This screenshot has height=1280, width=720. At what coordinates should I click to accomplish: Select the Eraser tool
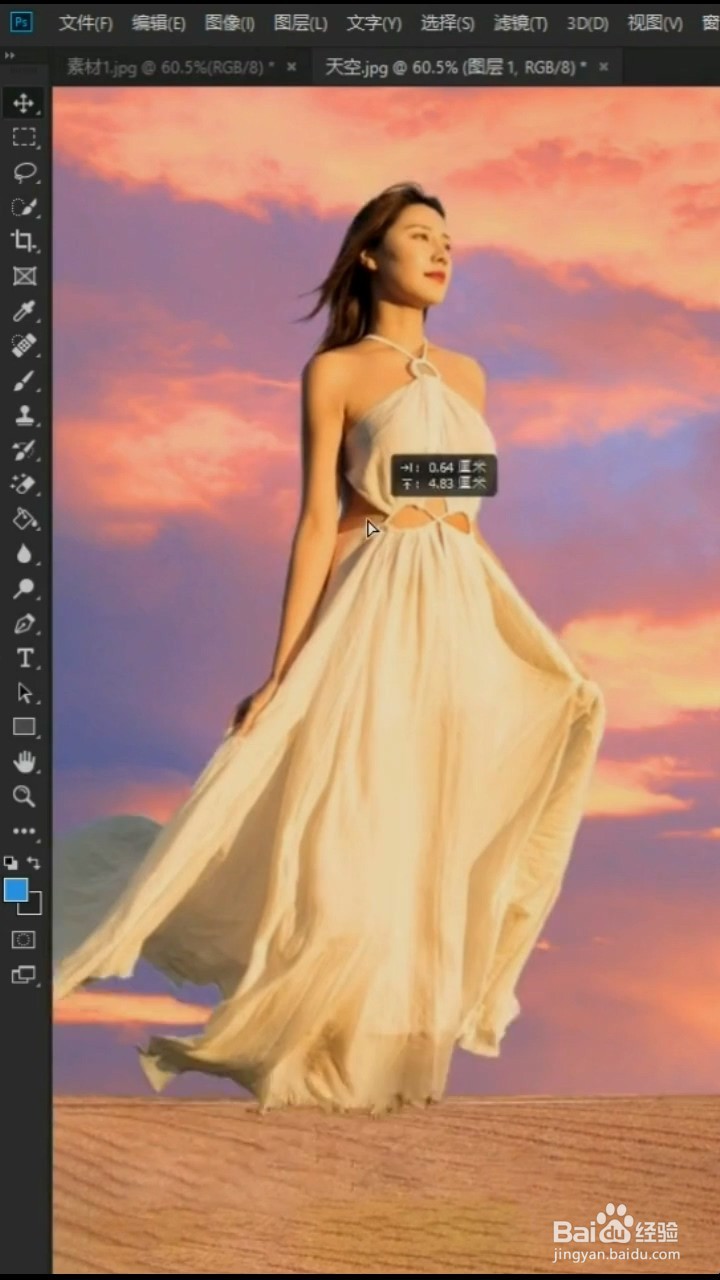point(24,484)
